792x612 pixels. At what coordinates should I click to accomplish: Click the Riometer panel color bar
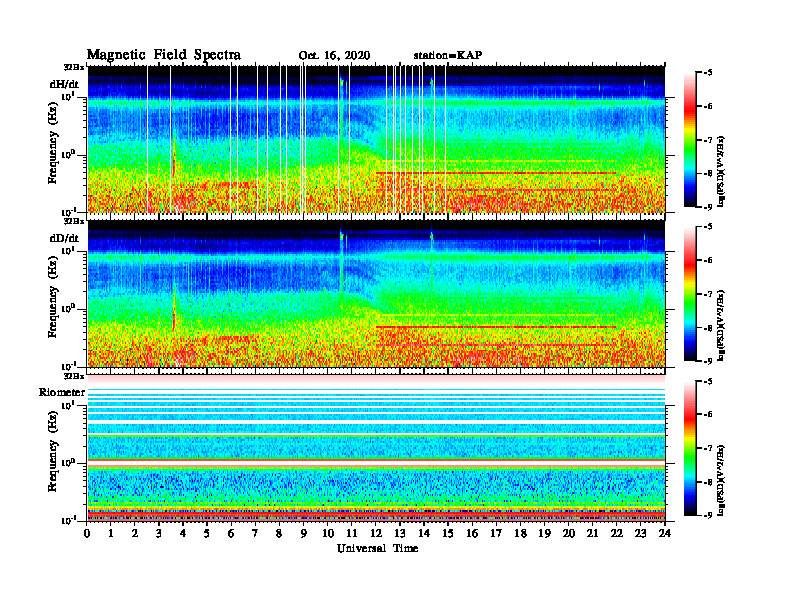click(x=690, y=448)
